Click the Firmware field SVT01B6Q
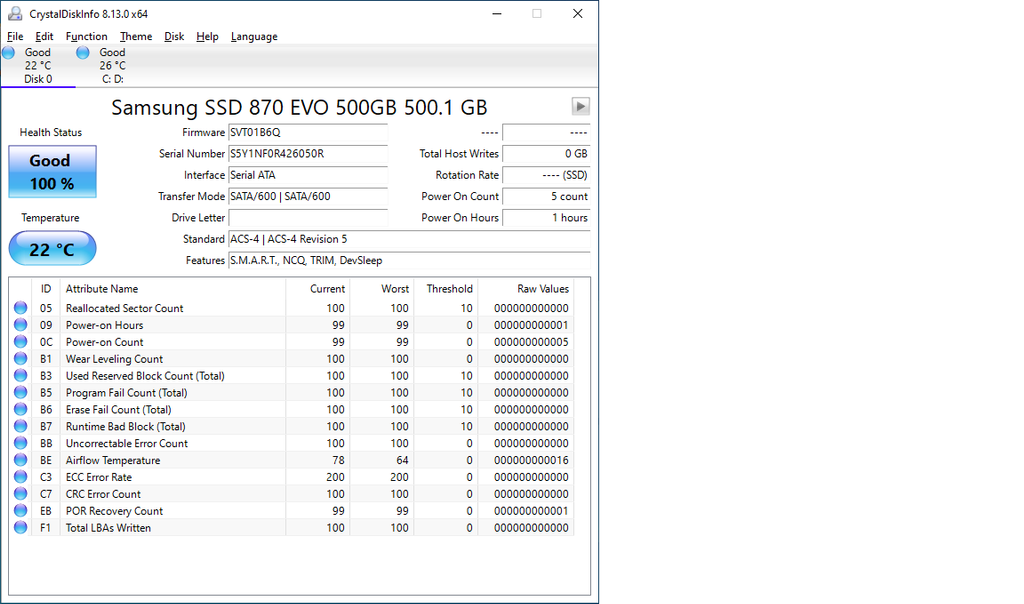The image size is (1024, 604). pos(308,133)
